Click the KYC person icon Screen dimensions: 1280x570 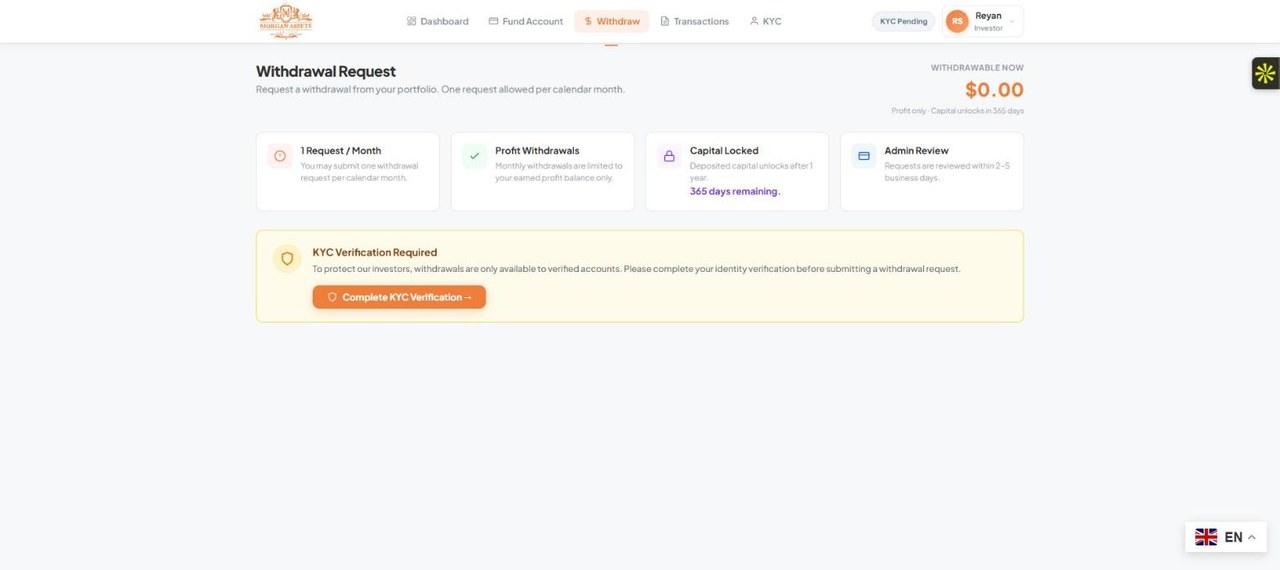754,21
